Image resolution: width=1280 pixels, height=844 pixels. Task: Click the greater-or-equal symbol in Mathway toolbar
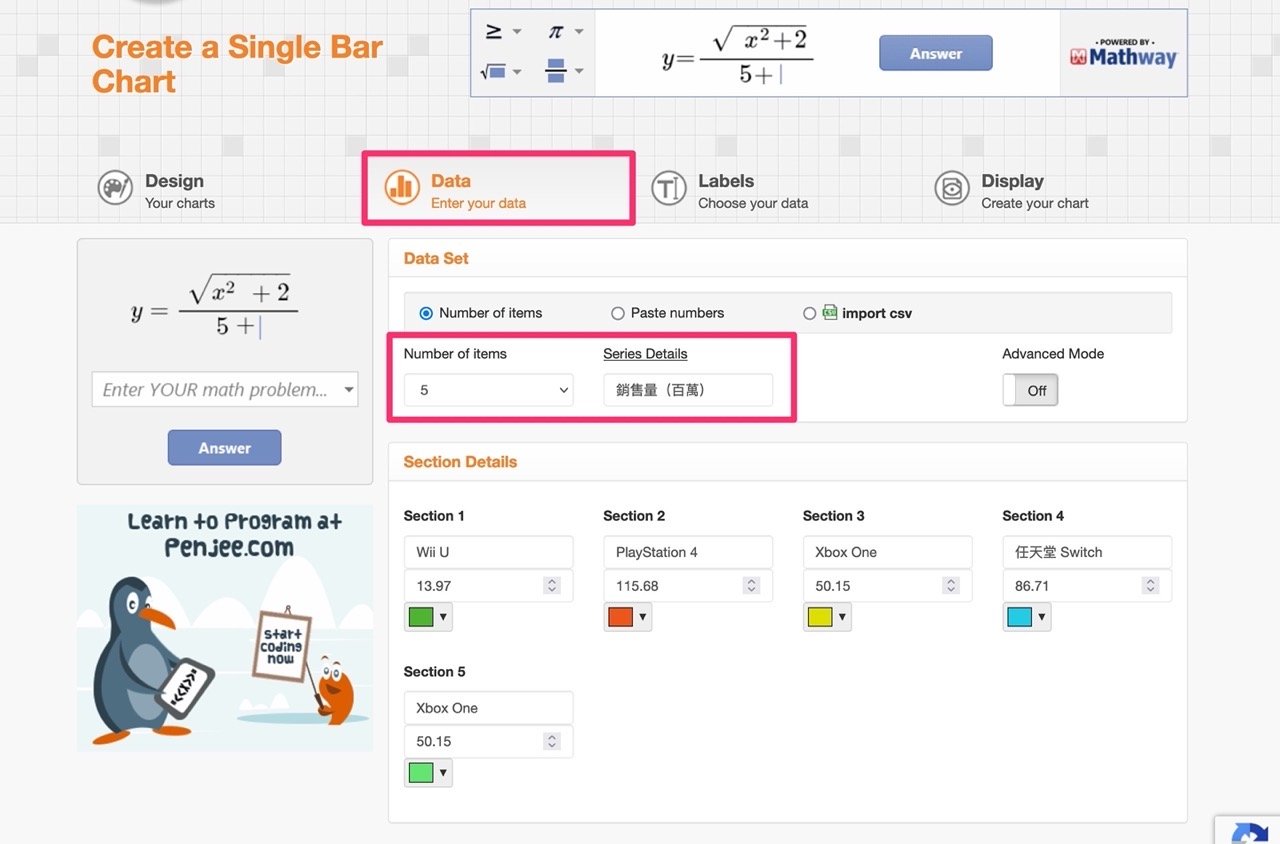click(x=493, y=32)
